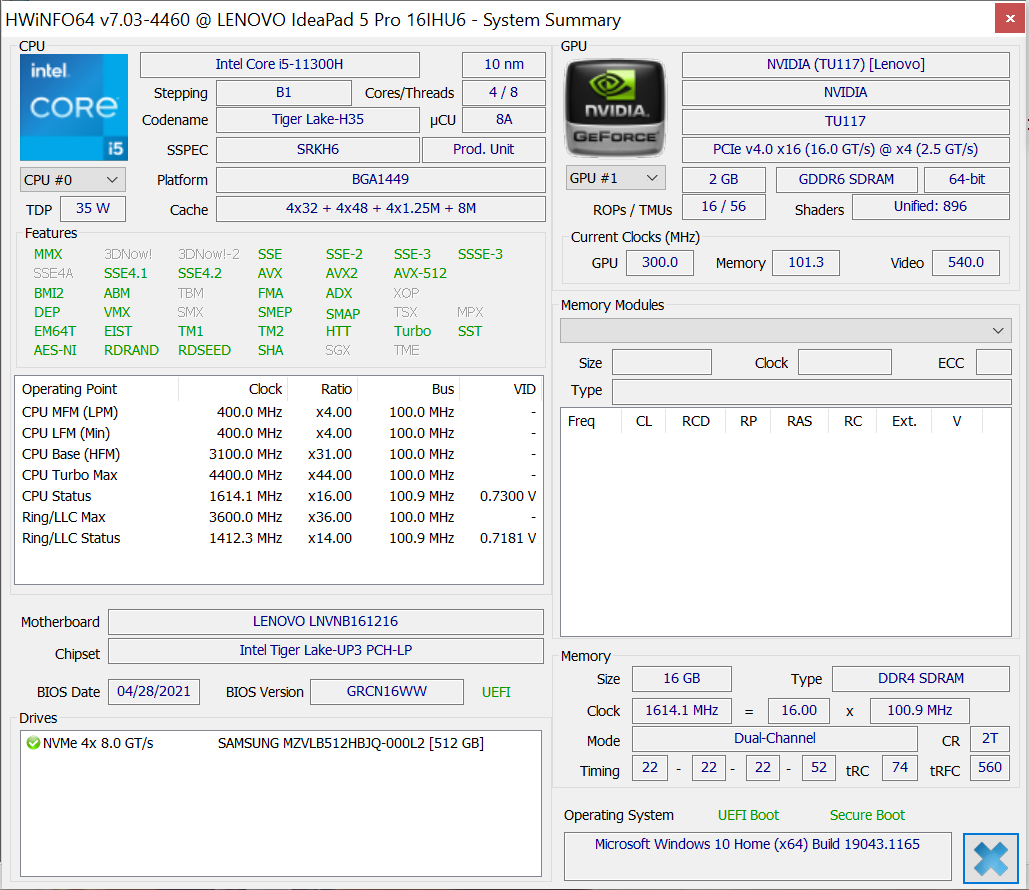
Task: Click the Memory Modules Clock field
Action: [845, 362]
